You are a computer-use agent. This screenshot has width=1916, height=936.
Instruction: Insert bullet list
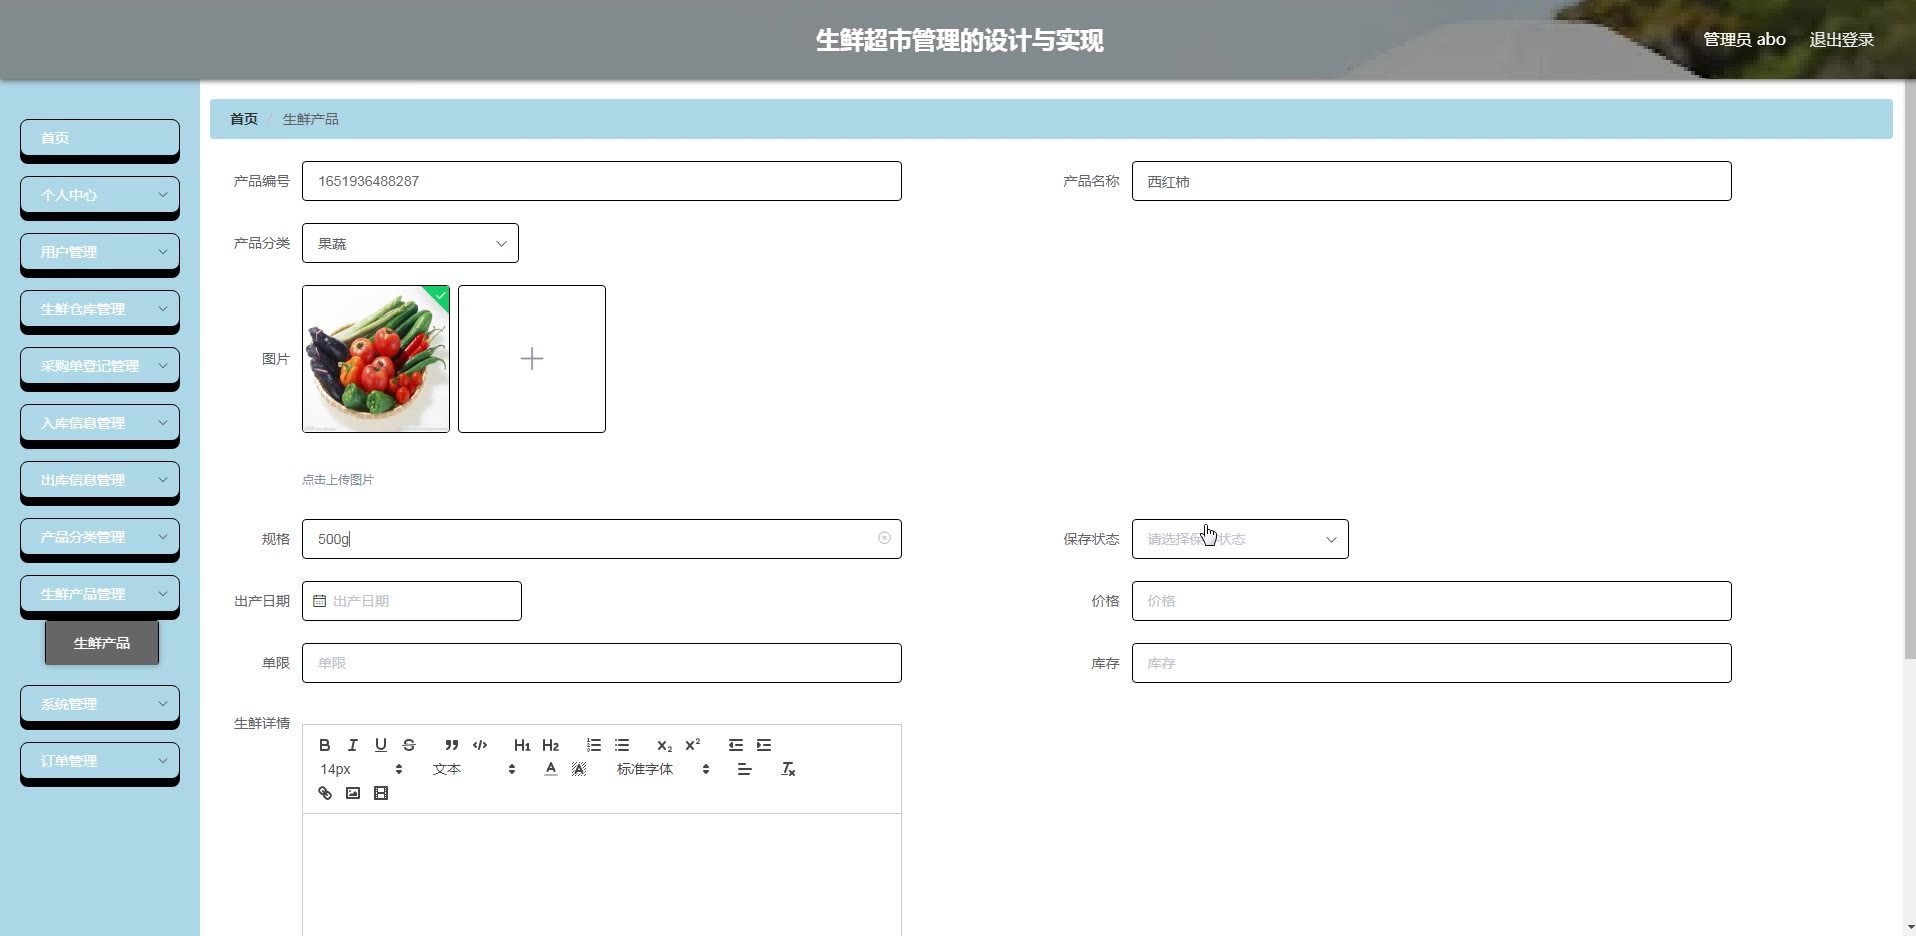622,745
